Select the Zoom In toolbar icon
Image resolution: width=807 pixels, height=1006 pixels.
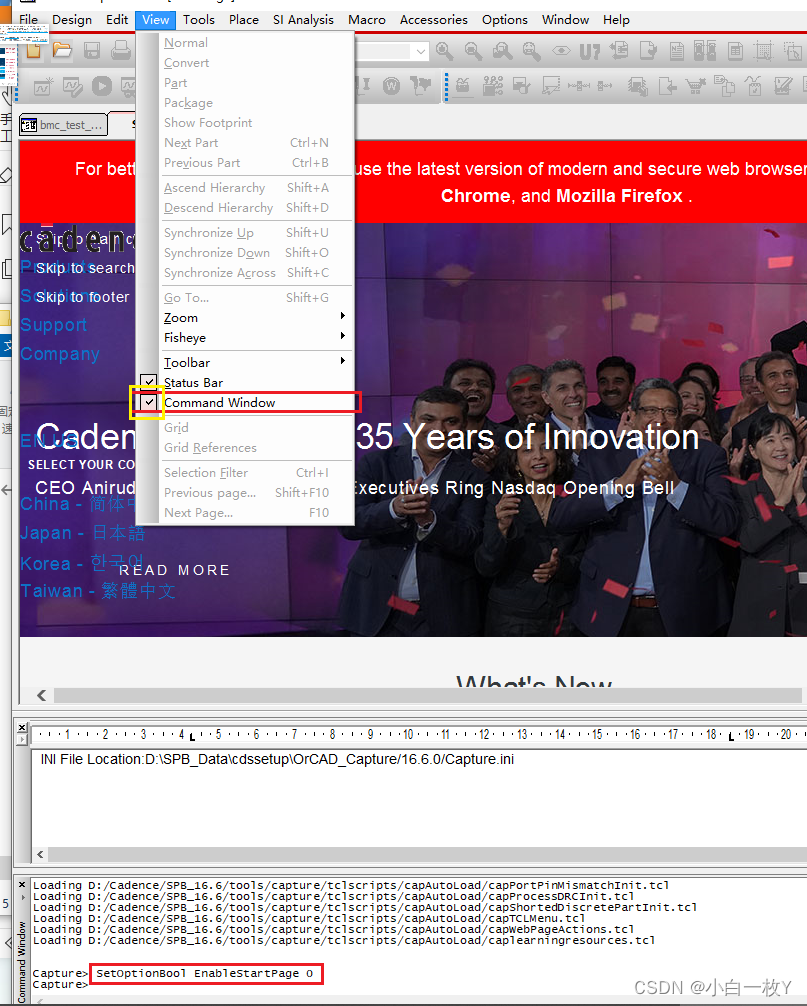tap(444, 52)
